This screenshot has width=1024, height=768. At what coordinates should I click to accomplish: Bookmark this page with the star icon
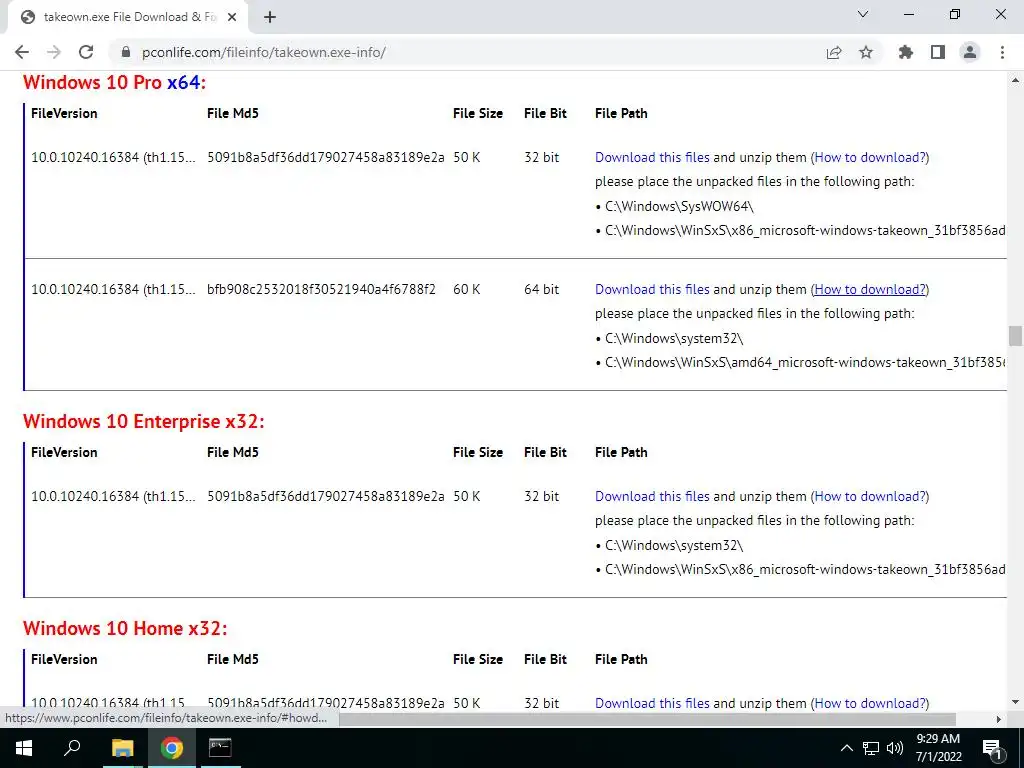(866, 52)
